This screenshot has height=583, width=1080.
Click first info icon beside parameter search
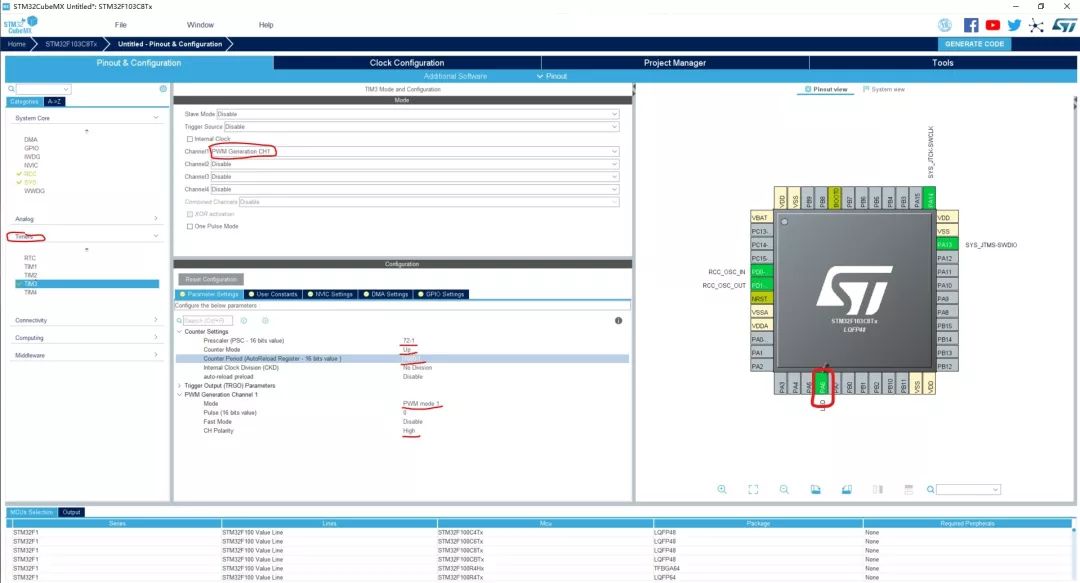click(244, 320)
